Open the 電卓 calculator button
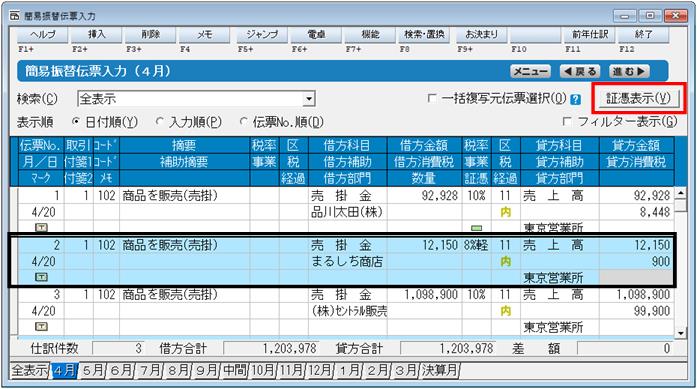The width and height of the screenshot is (697, 389). (316, 35)
